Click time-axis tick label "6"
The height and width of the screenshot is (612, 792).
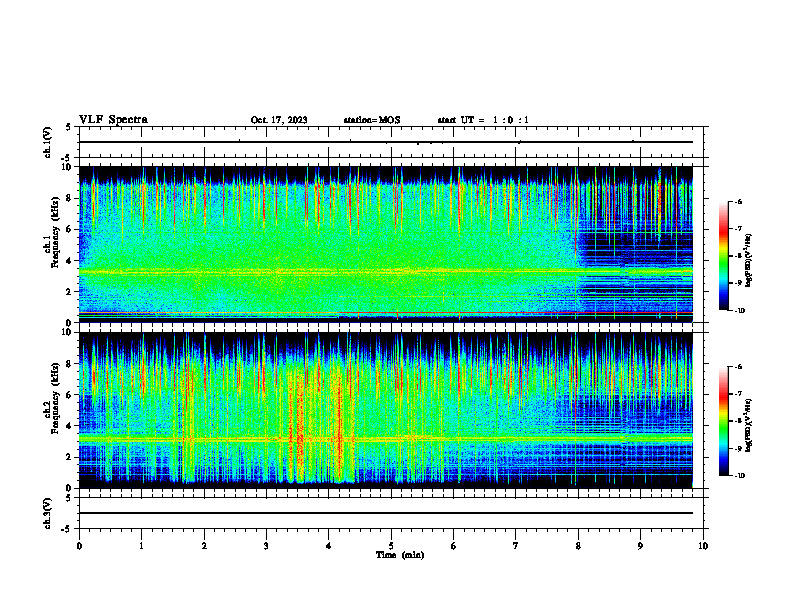(454, 546)
